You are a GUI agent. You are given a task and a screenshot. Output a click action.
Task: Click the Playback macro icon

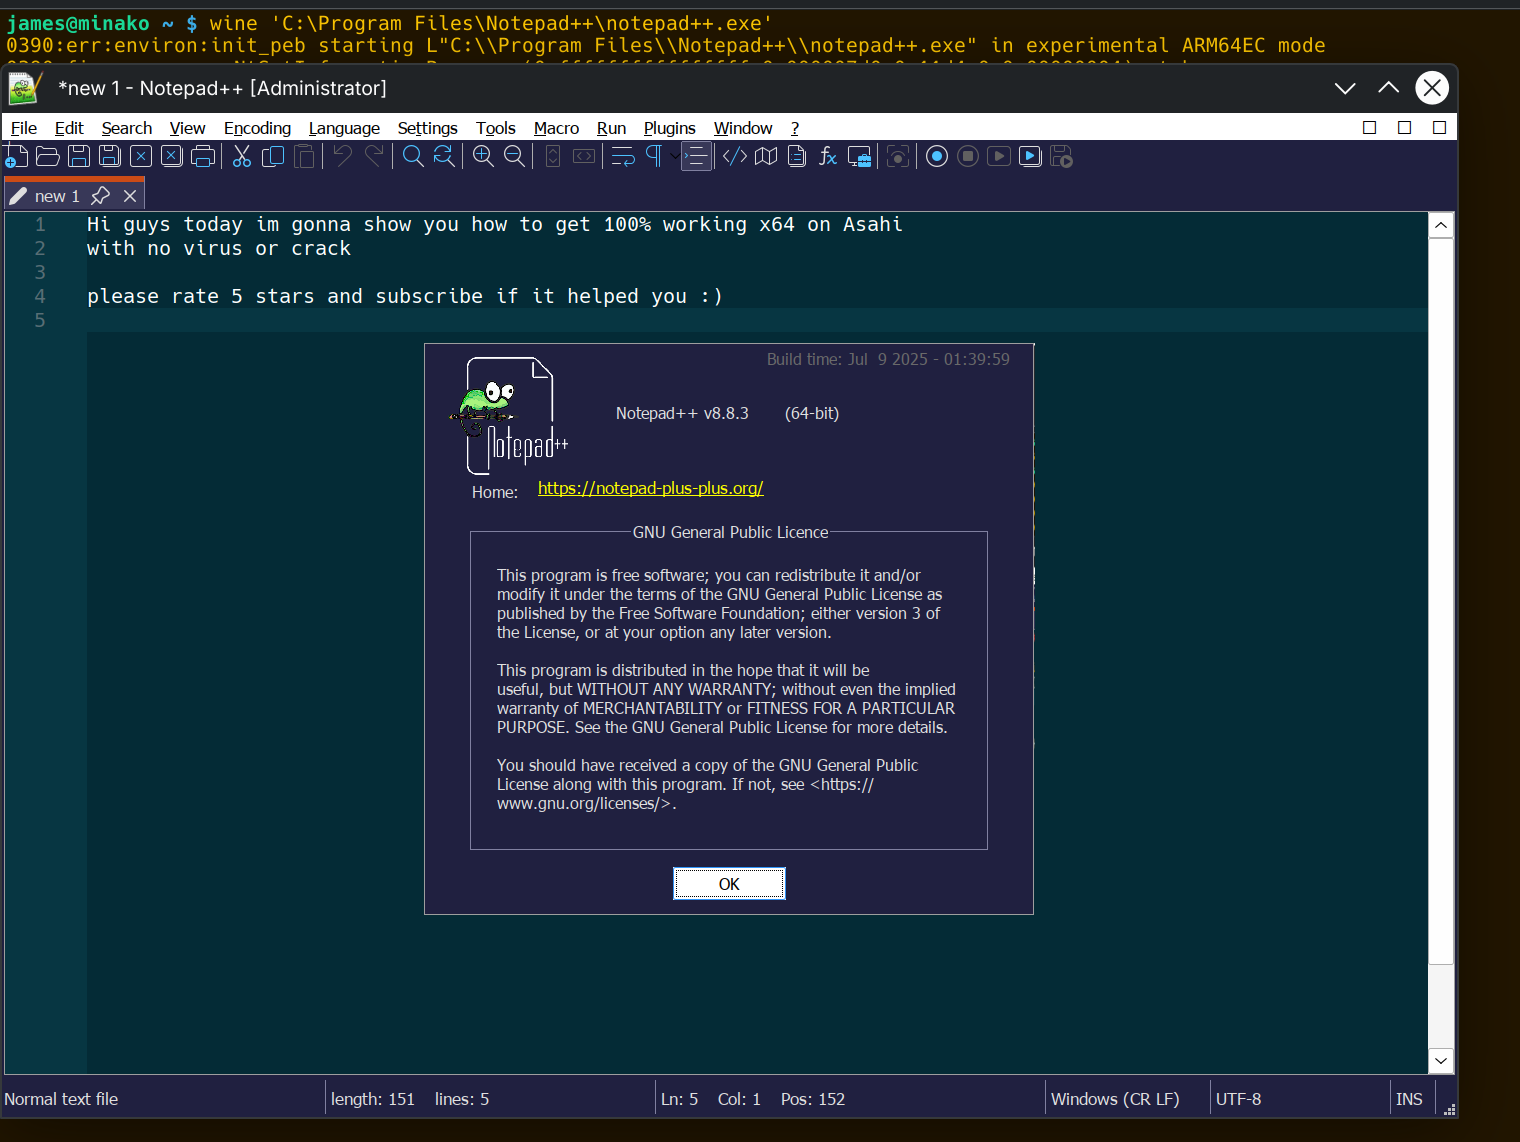click(999, 156)
